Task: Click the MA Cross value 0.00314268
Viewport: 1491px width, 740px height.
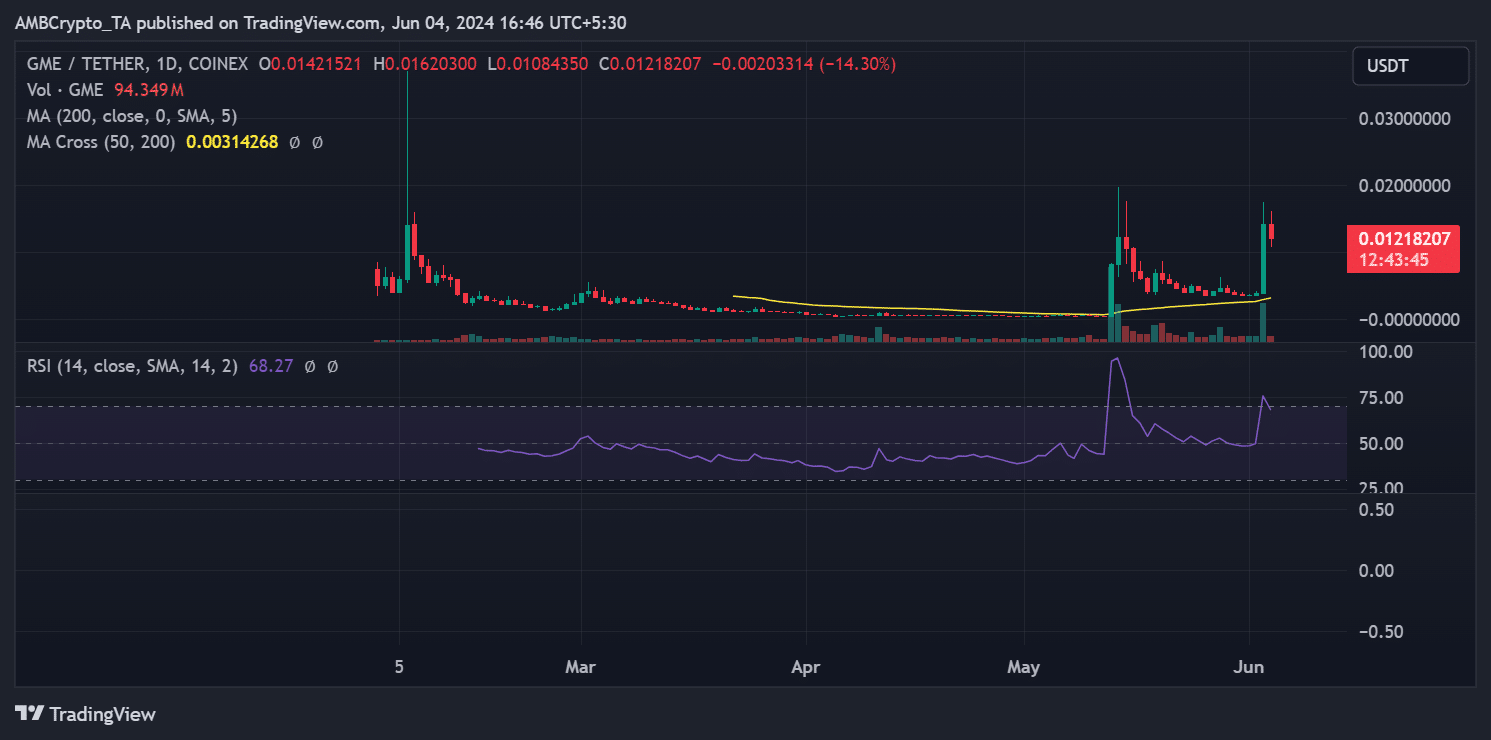Action: click(x=232, y=142)
